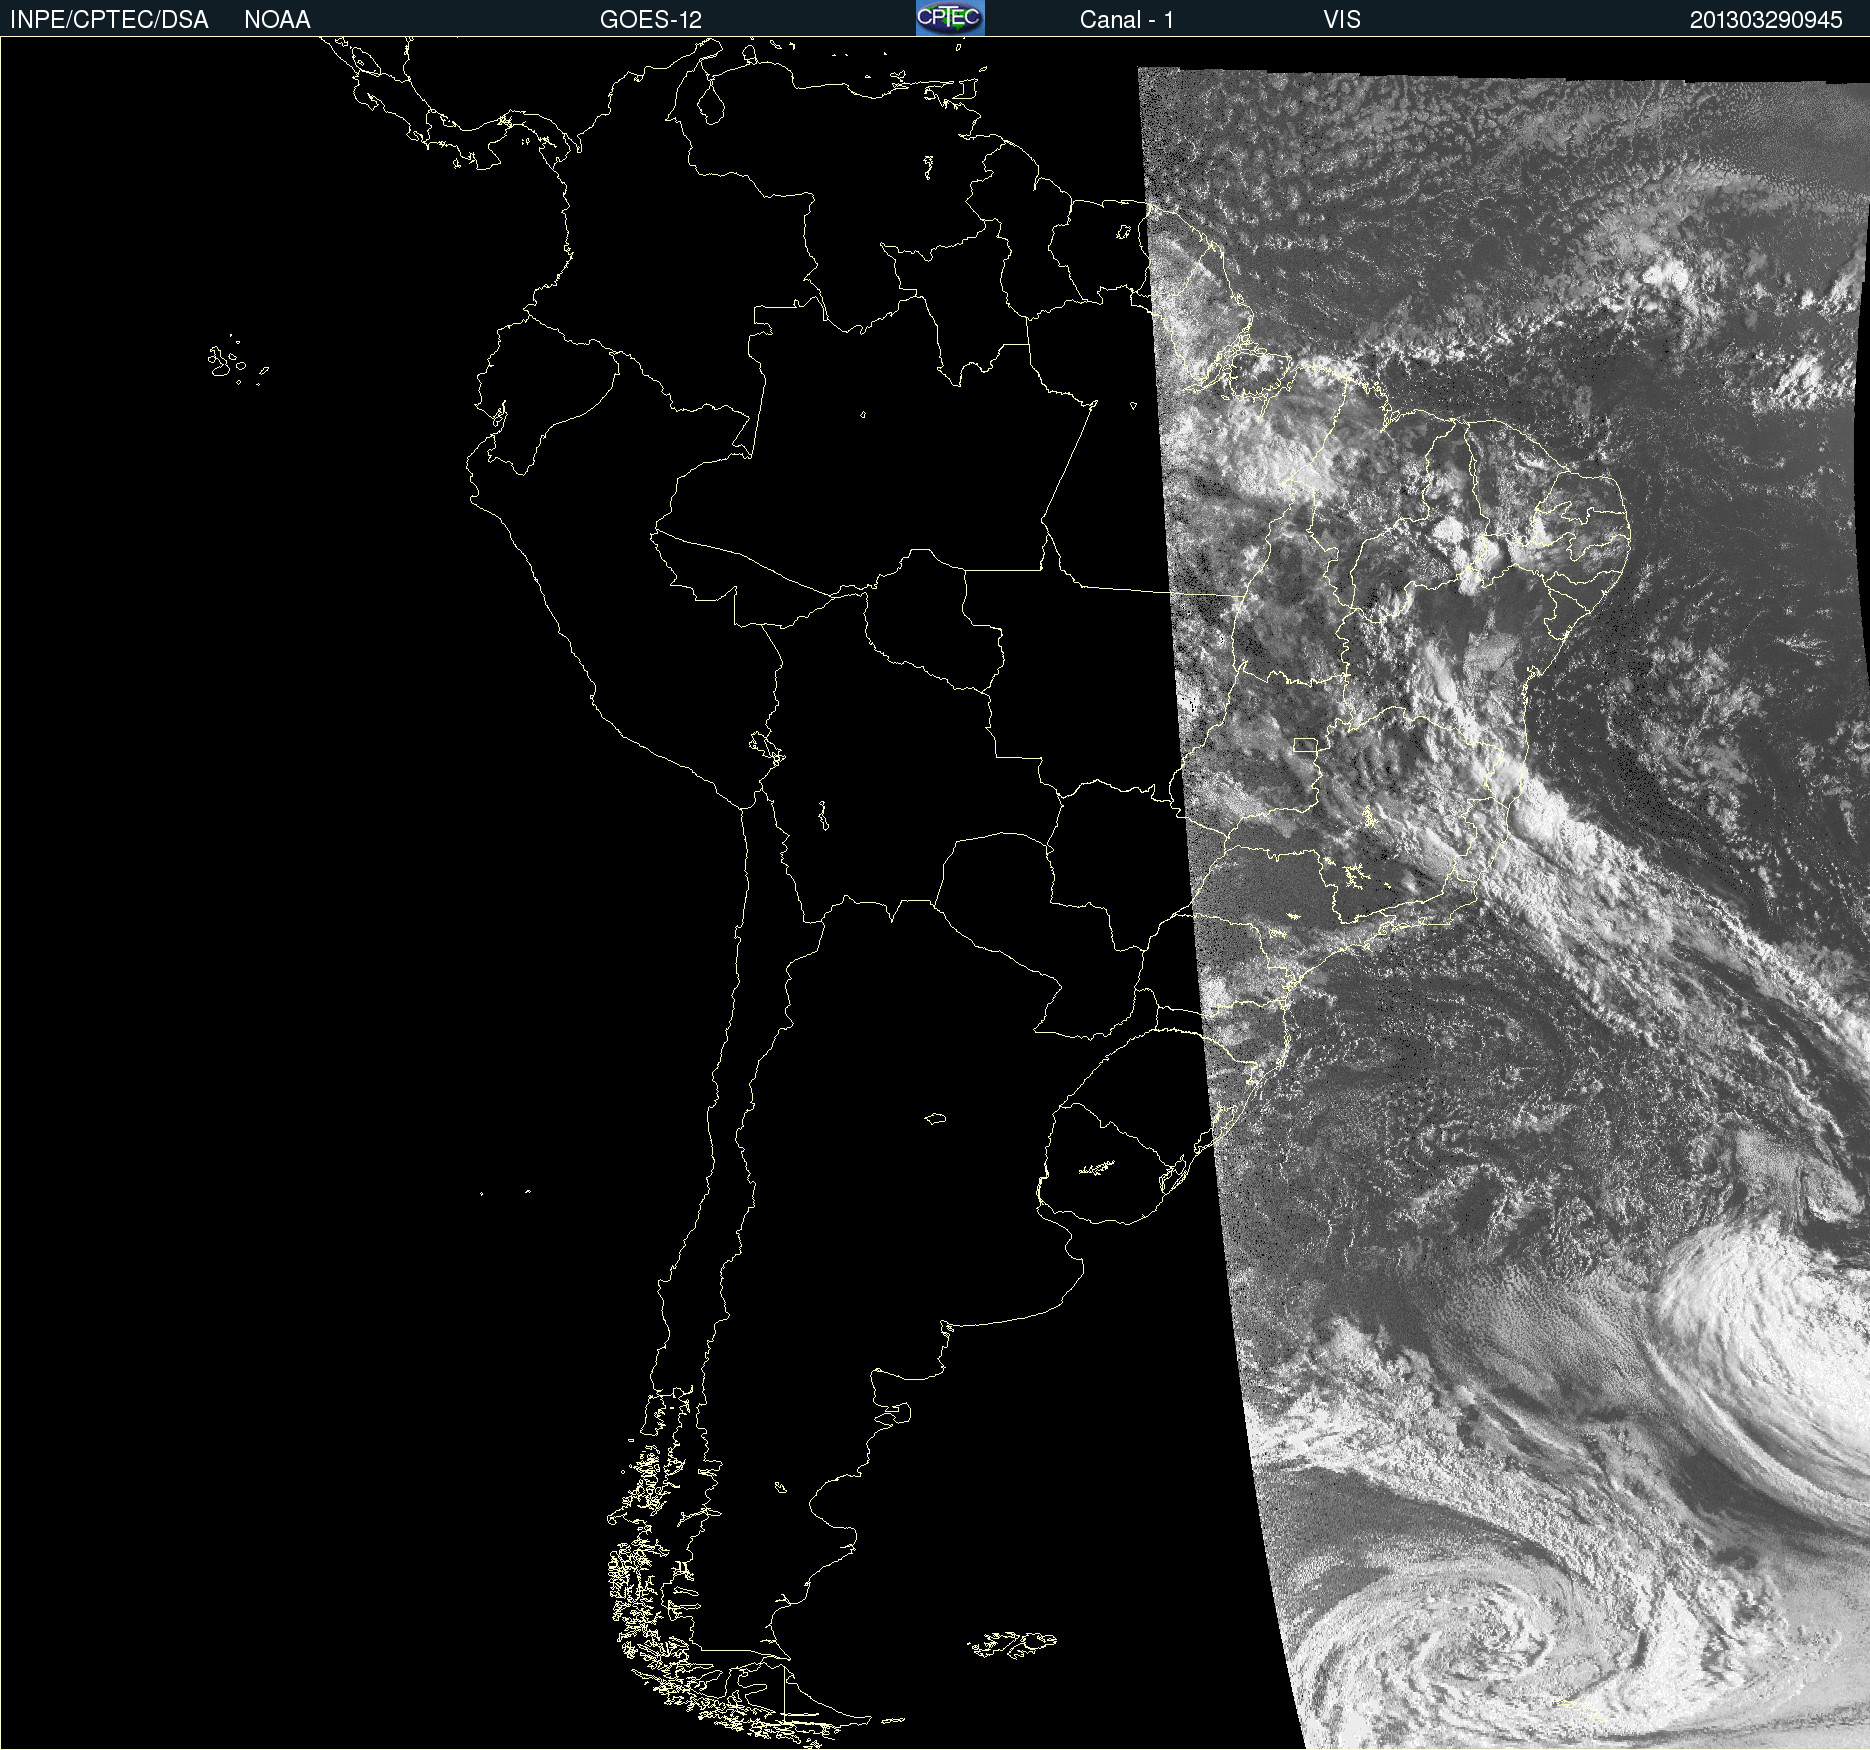Select the 201303290945 timestamp text
The height and width of the screenshot is (1750, 1870).
(x=1766, y=20)
